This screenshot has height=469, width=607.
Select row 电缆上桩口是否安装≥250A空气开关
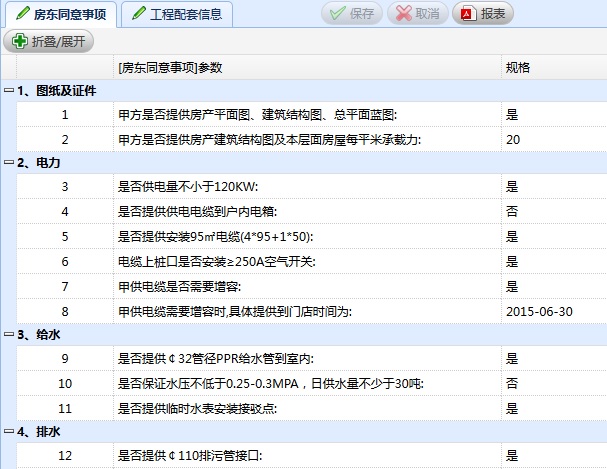312,262
